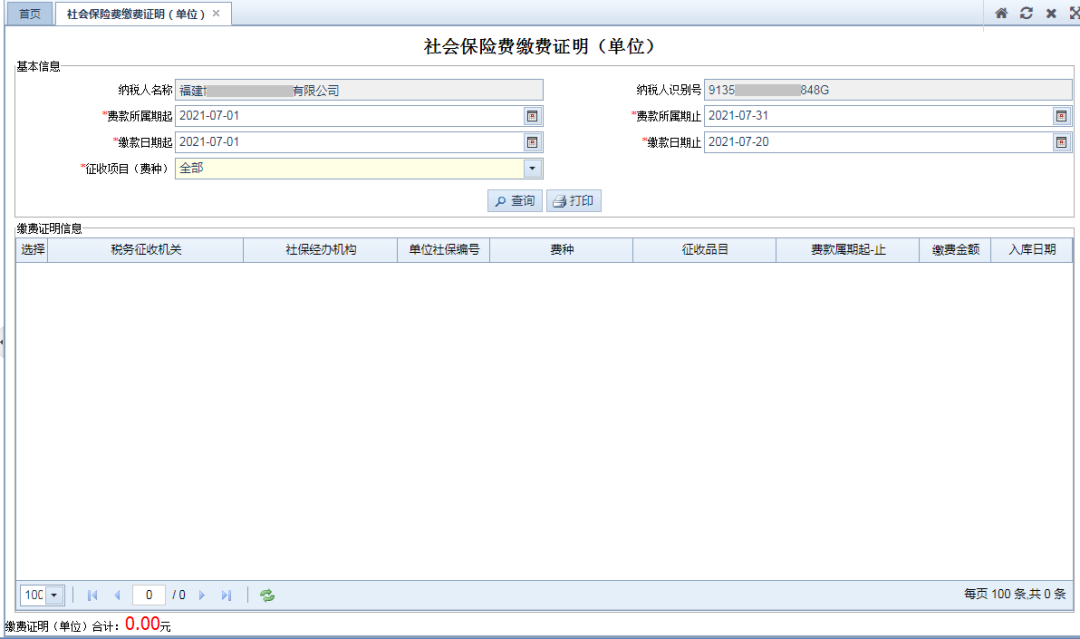Click the 每页 100 条,共 0 条 text

click(x=1015, y=594)
